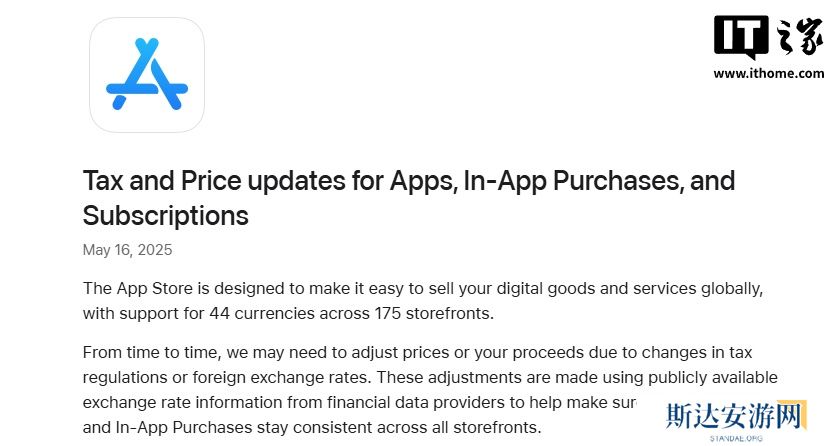This screenshot has width=837, height=446.
Task: Click the date May 16, 2025
Action: coord(127,249)
